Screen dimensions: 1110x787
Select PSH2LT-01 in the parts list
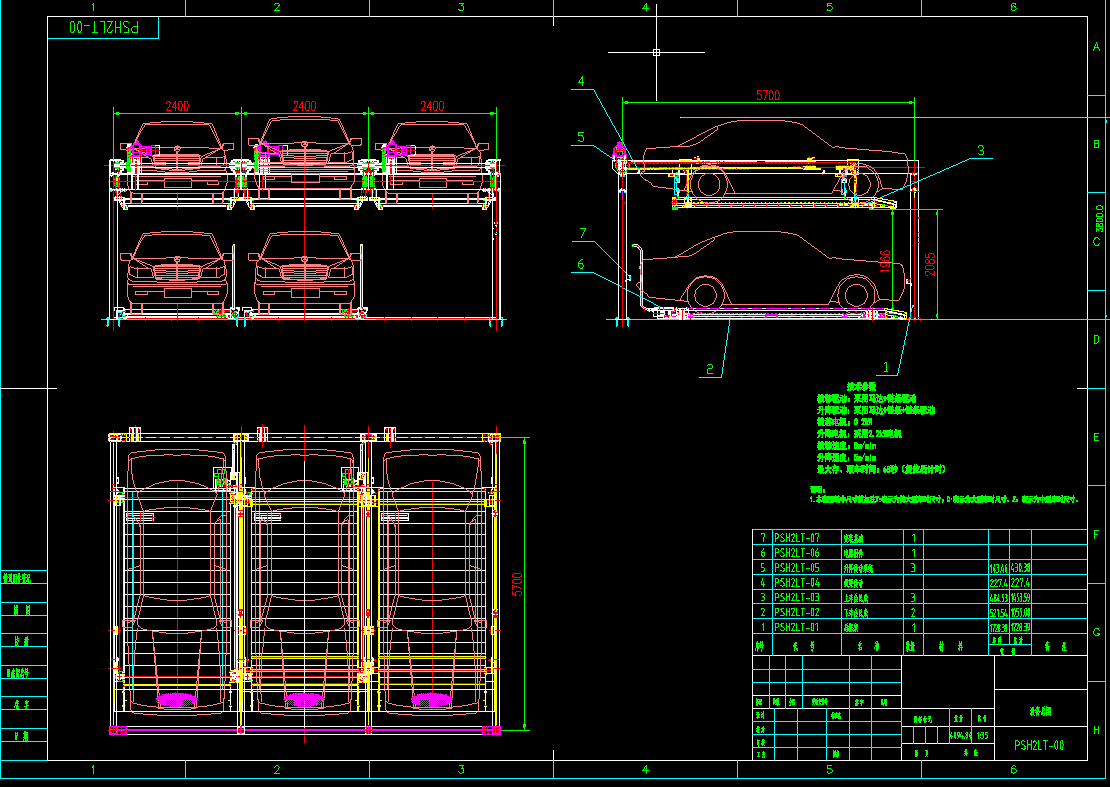click(x=796, y=627)
